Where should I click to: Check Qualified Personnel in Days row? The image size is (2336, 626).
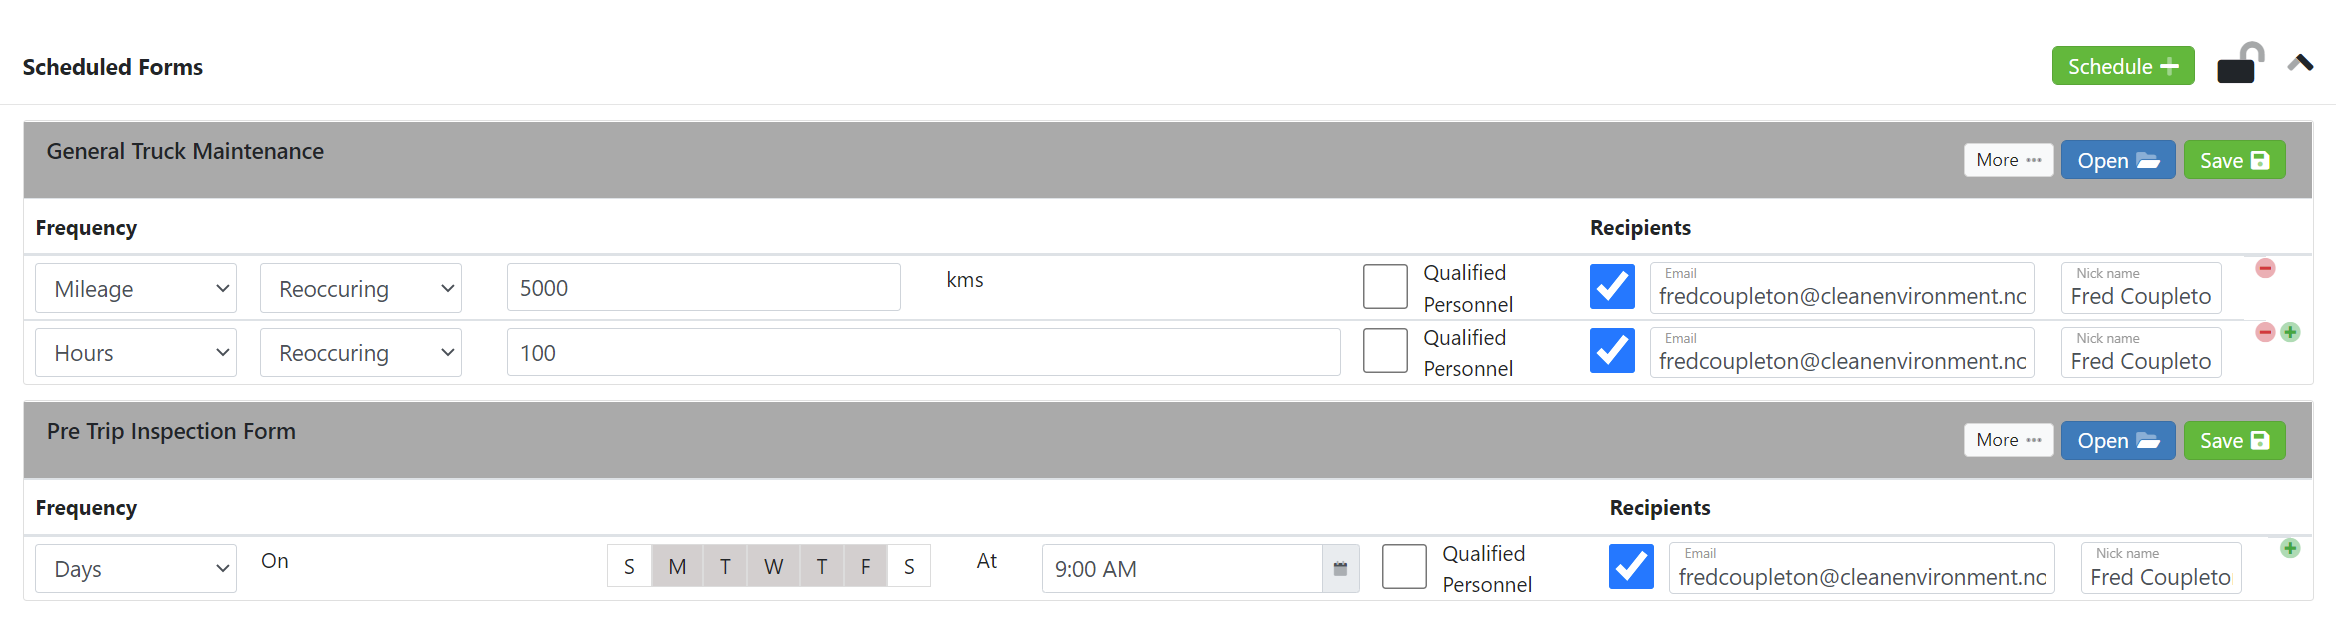click(1404, 567)
